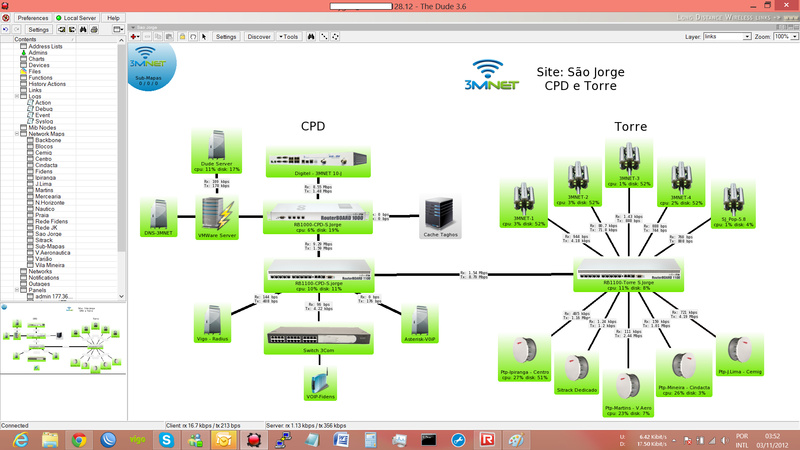This screenshot has height=450, width=800.
Task: Select the DNS-3MNET device
Action: [159, 217]
